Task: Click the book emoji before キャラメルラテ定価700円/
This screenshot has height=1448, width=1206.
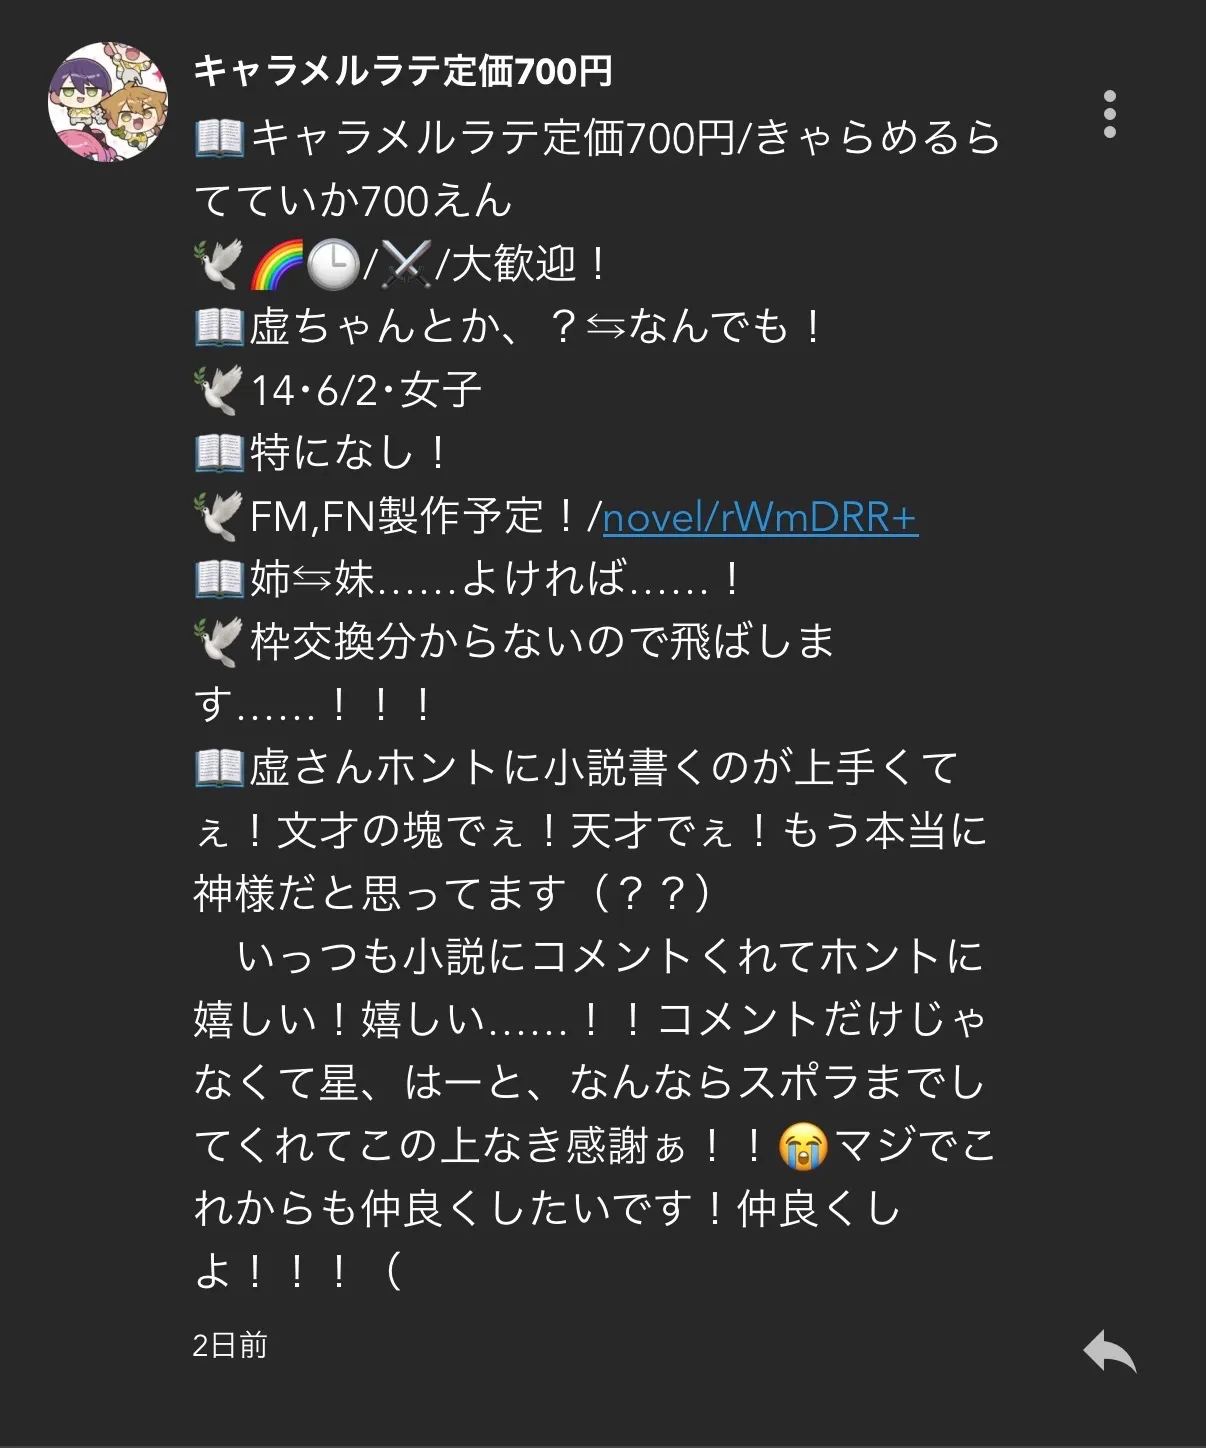Action: (219, 138)
